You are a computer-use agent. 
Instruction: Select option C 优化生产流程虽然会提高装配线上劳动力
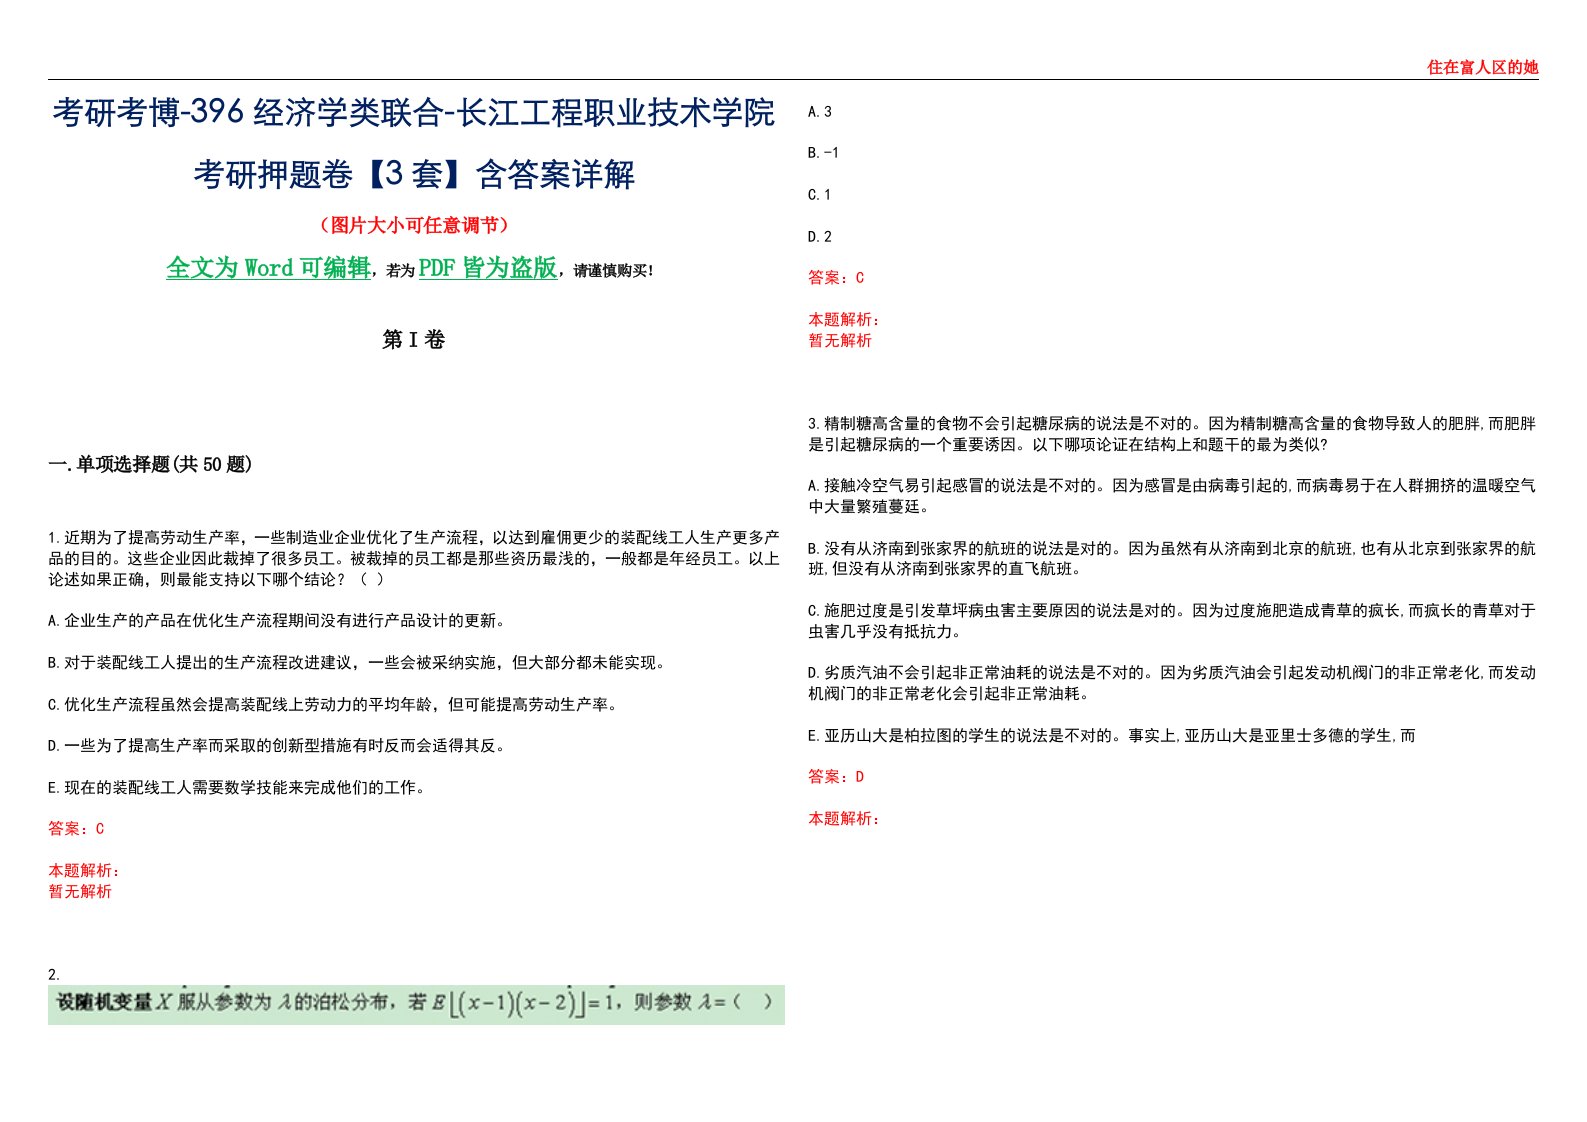(x=334, y=704)
